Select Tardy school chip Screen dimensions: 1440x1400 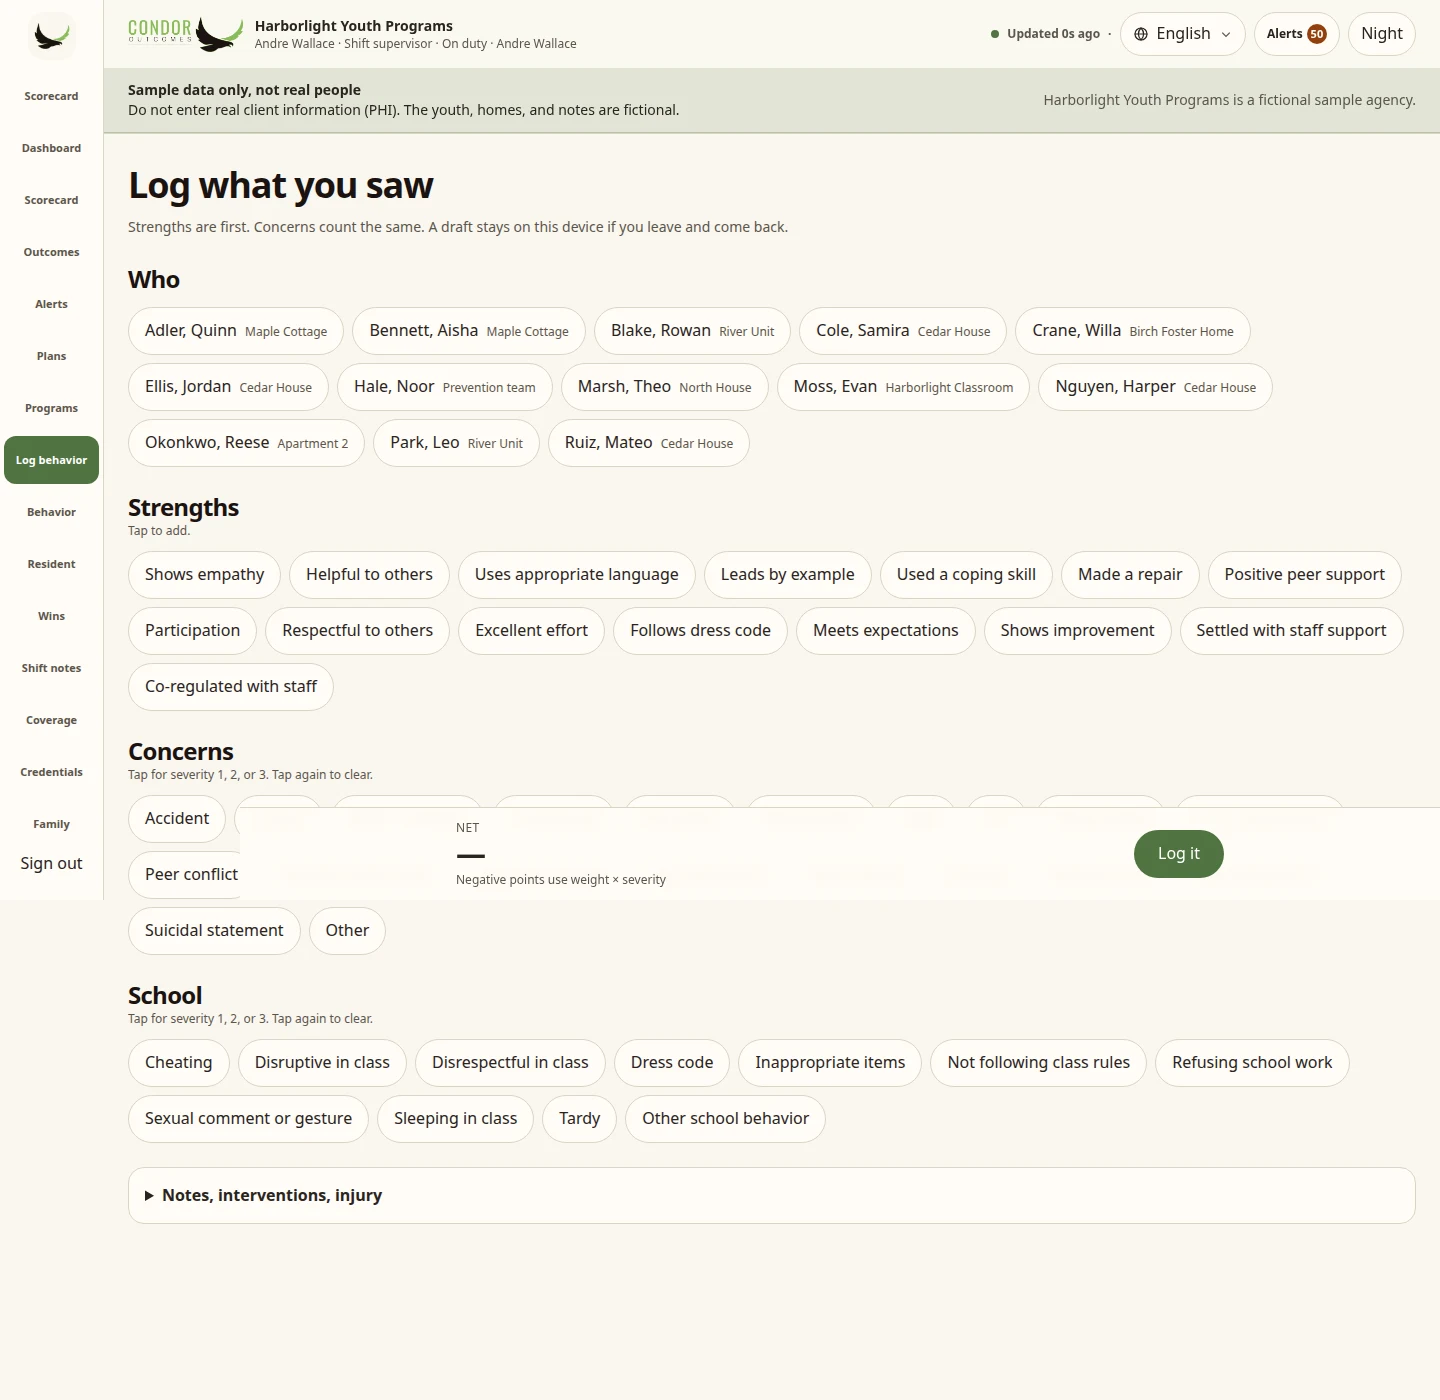tap(579, 1119)
